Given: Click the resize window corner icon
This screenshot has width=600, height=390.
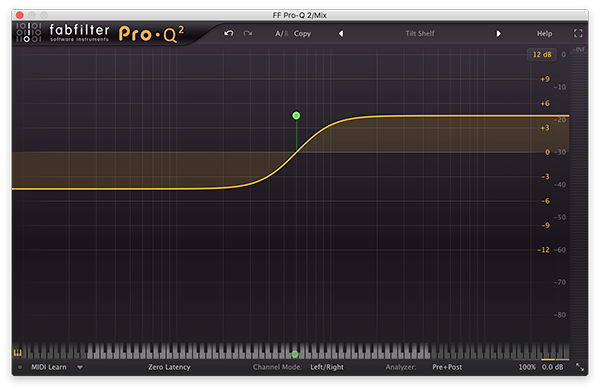Looking at the screenshot, I should pyautogui.click(x=580, y=367).
